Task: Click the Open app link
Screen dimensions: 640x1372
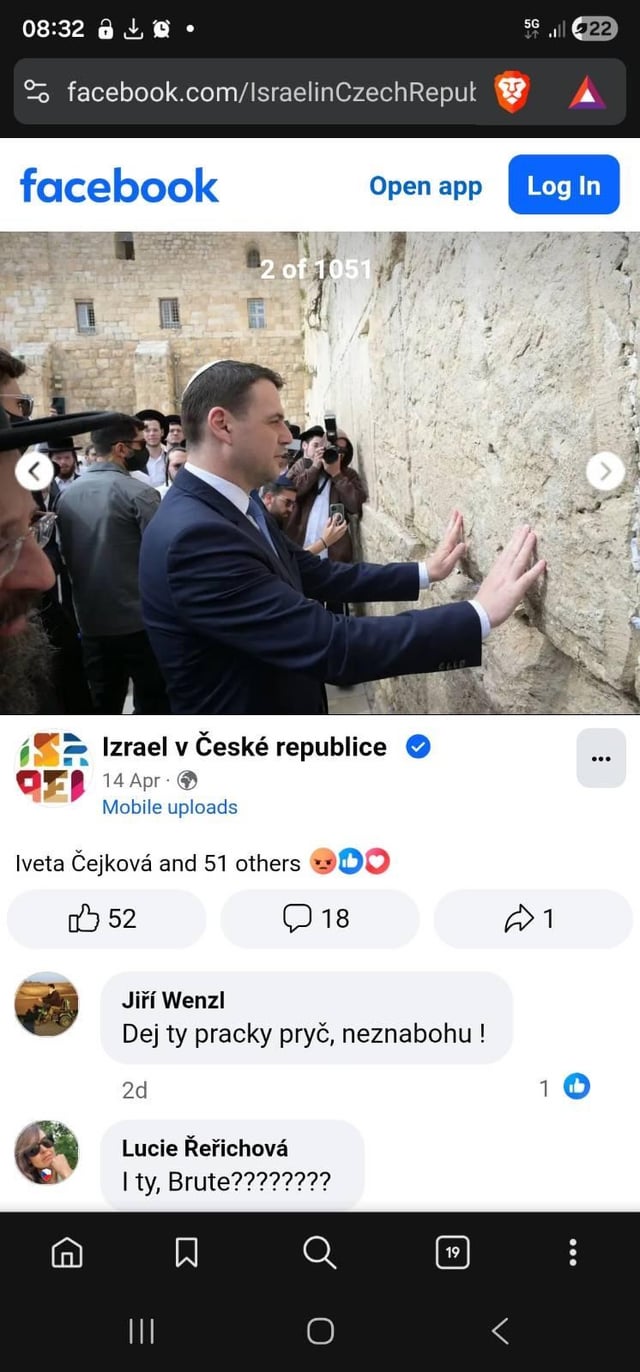Action: tap(425, 186)
